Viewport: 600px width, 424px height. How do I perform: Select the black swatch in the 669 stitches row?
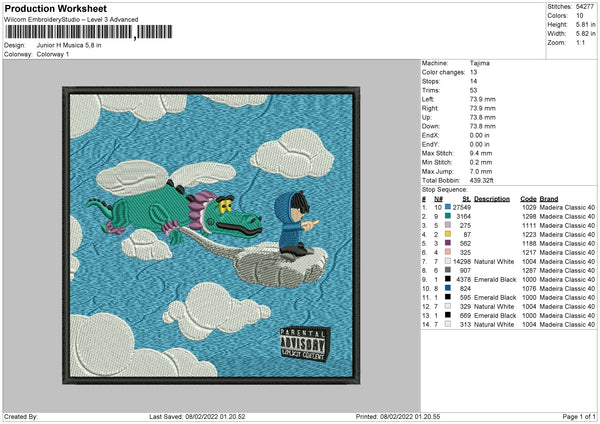tap(448, 315)
